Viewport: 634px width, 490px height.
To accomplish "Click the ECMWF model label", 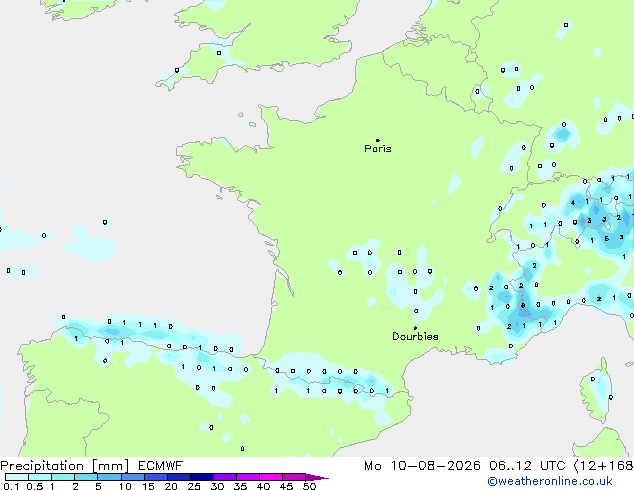I will tap(161, 466).
